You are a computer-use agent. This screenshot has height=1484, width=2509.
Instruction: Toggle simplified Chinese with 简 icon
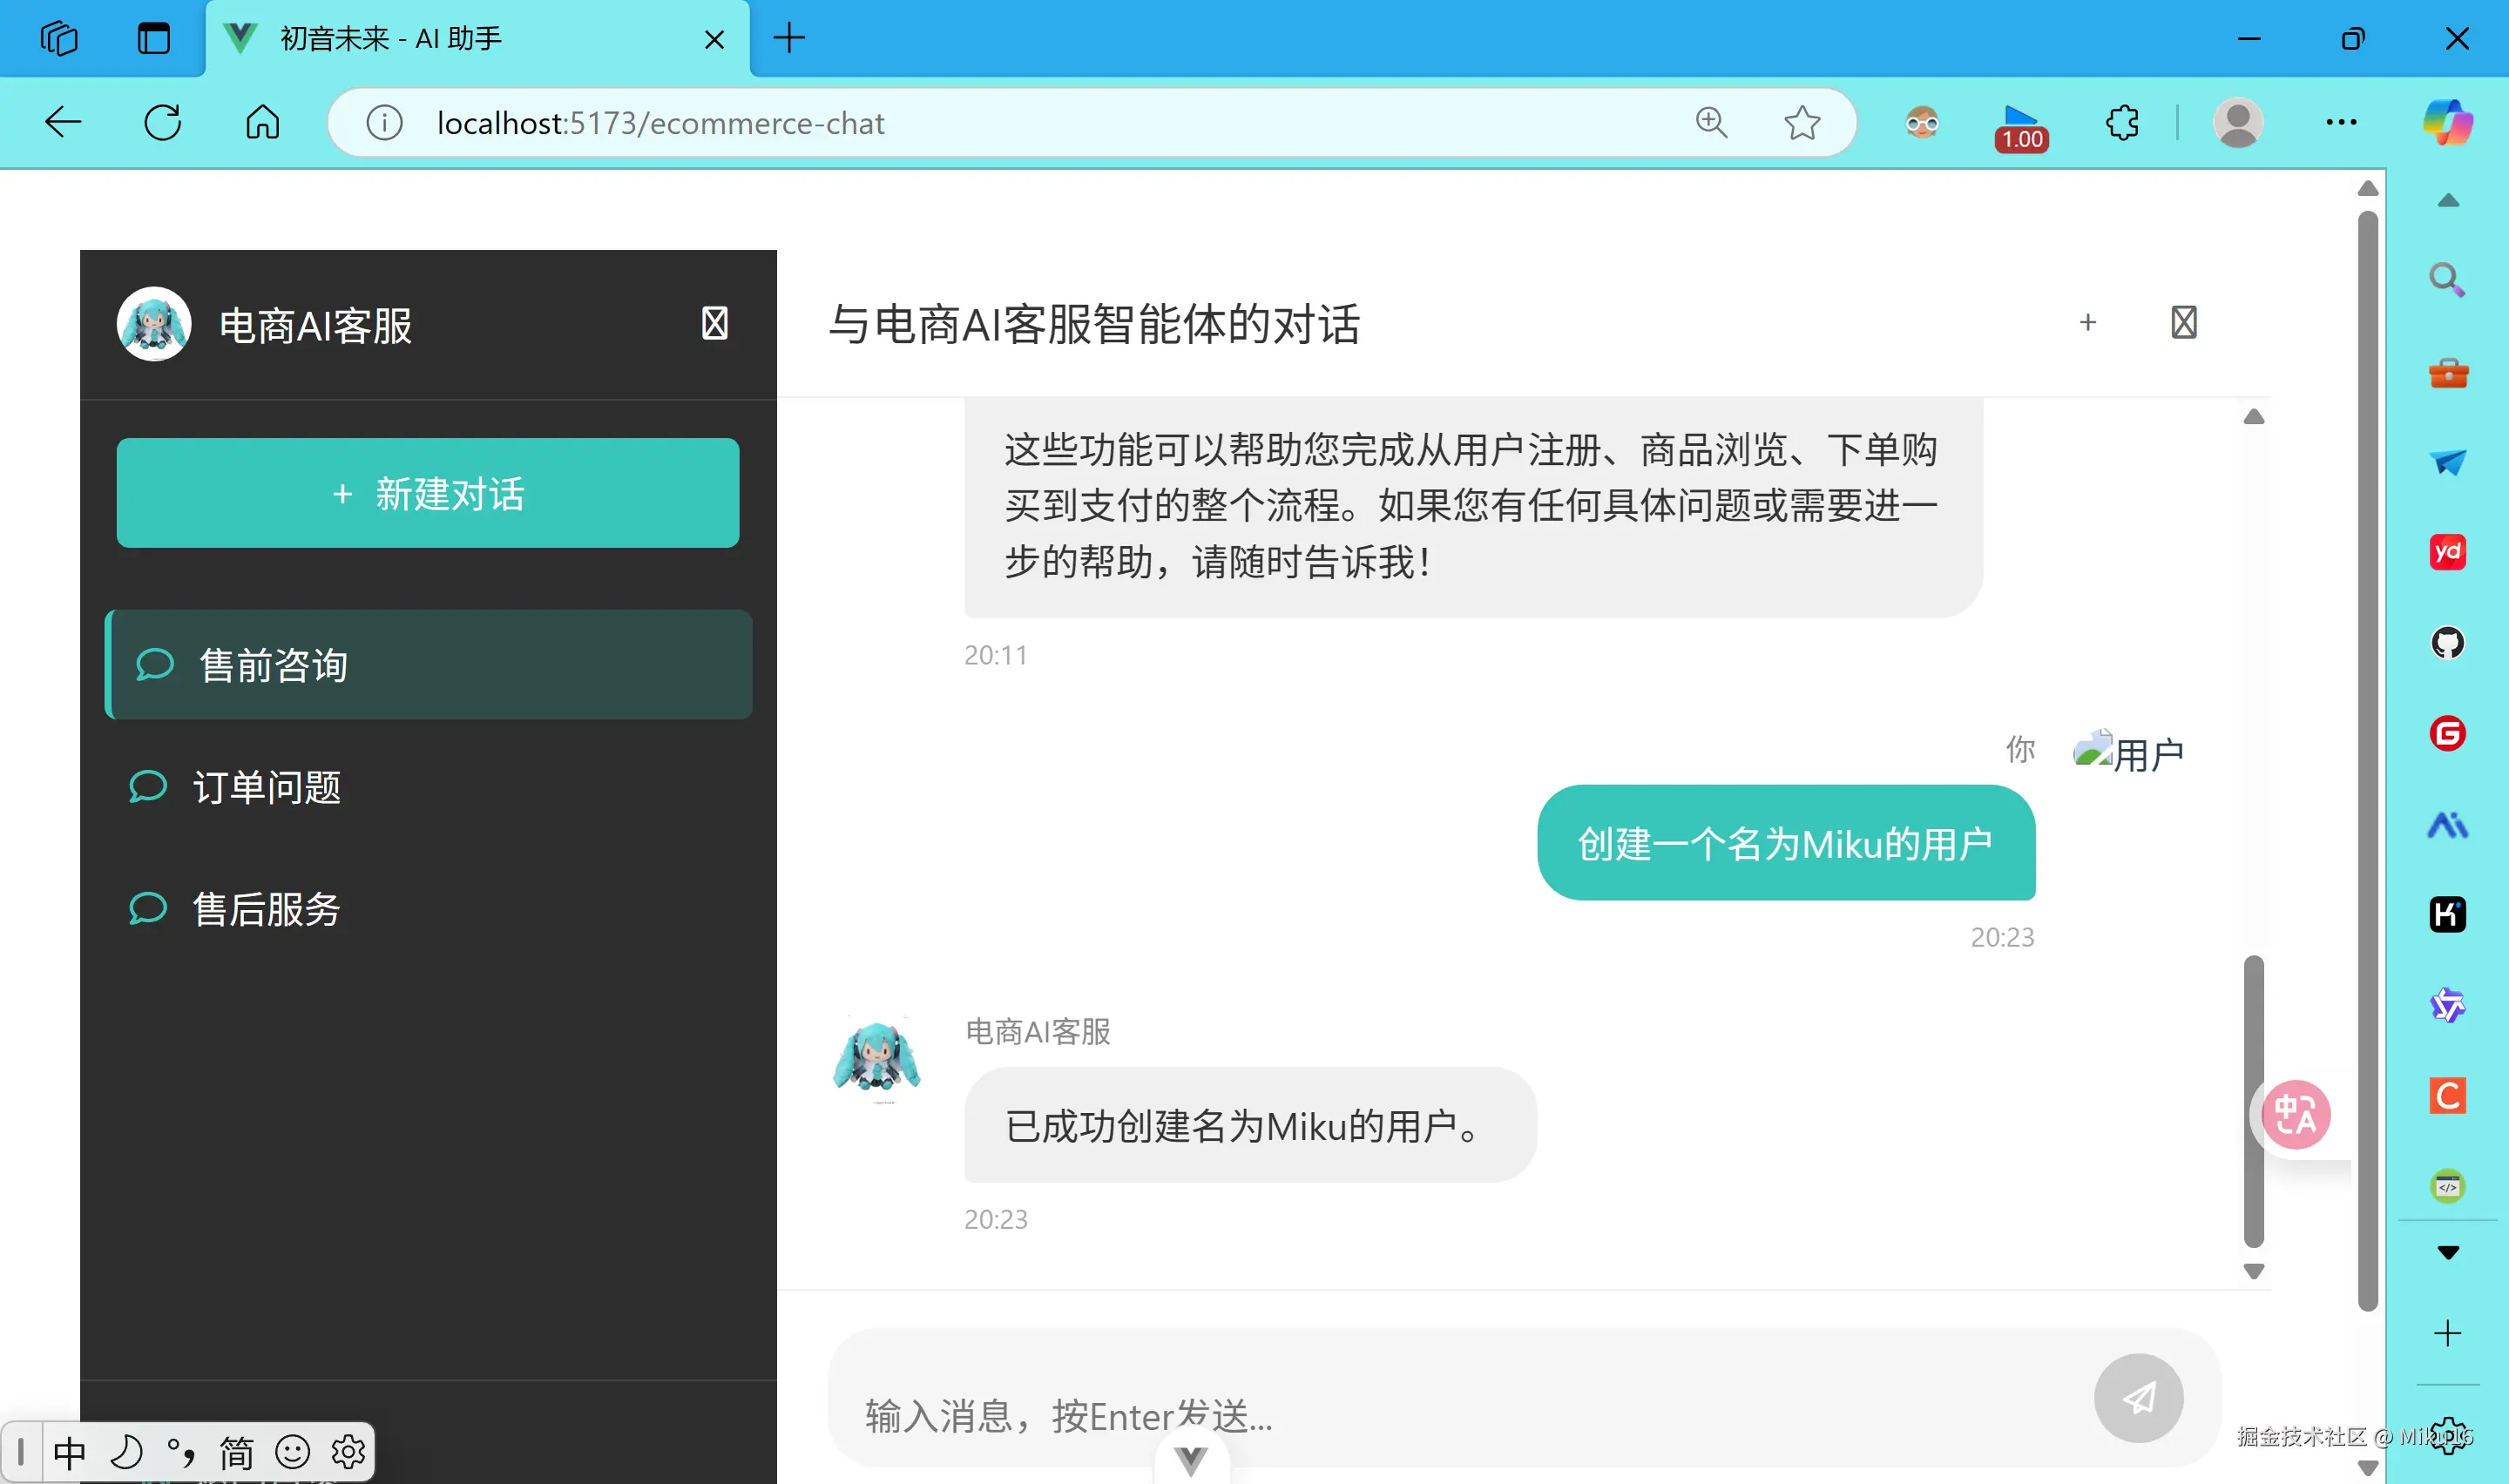pos(237,1451)
